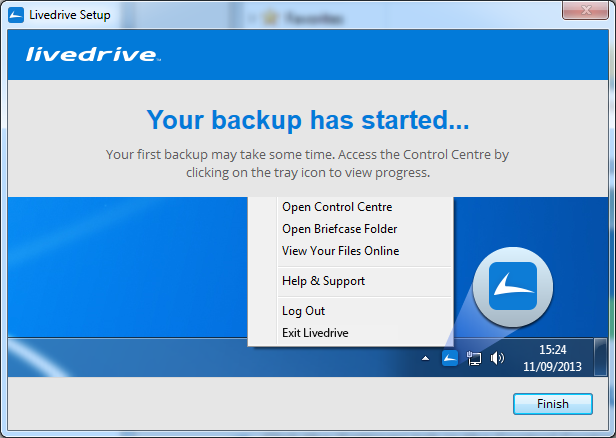Click the Livedrive Setup title text
Viewport: 616px width, 438px height.
tap(70, 15)
